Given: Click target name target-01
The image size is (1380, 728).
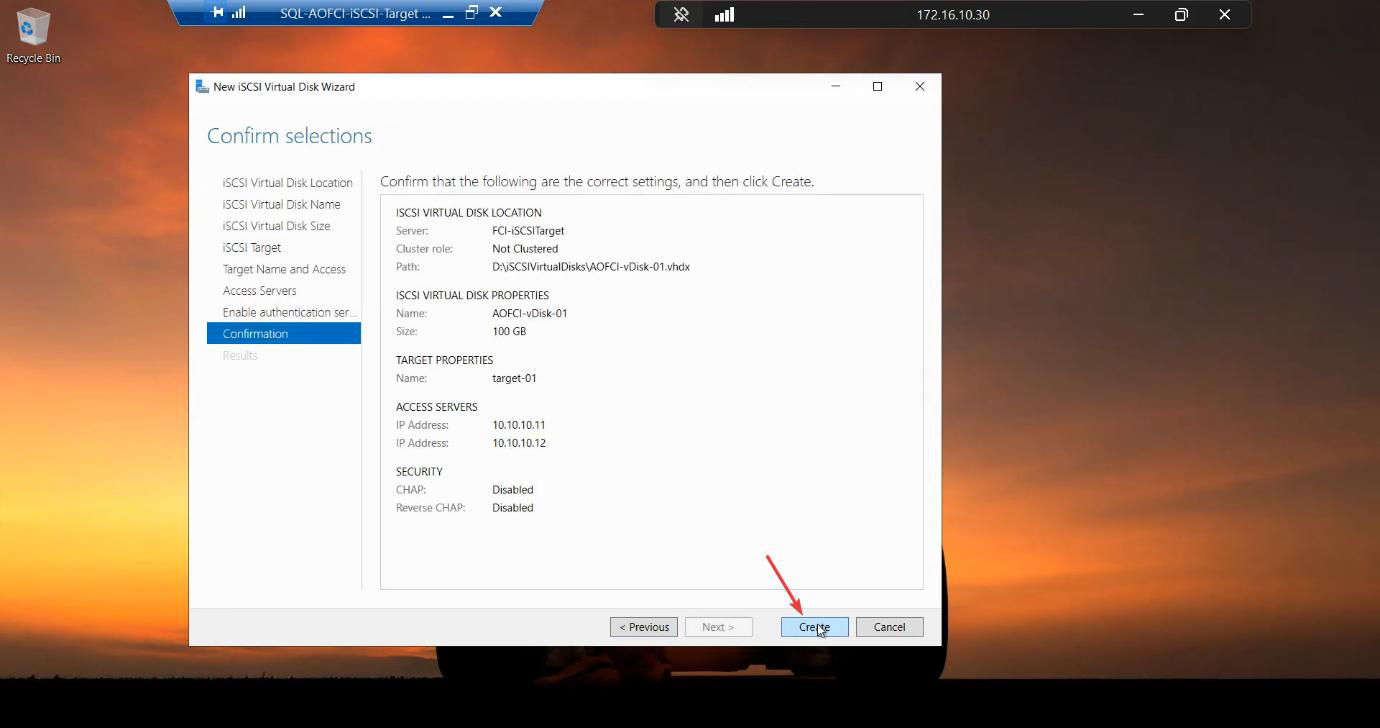Looking at the screenshot, I should click(x=514, y=378).
